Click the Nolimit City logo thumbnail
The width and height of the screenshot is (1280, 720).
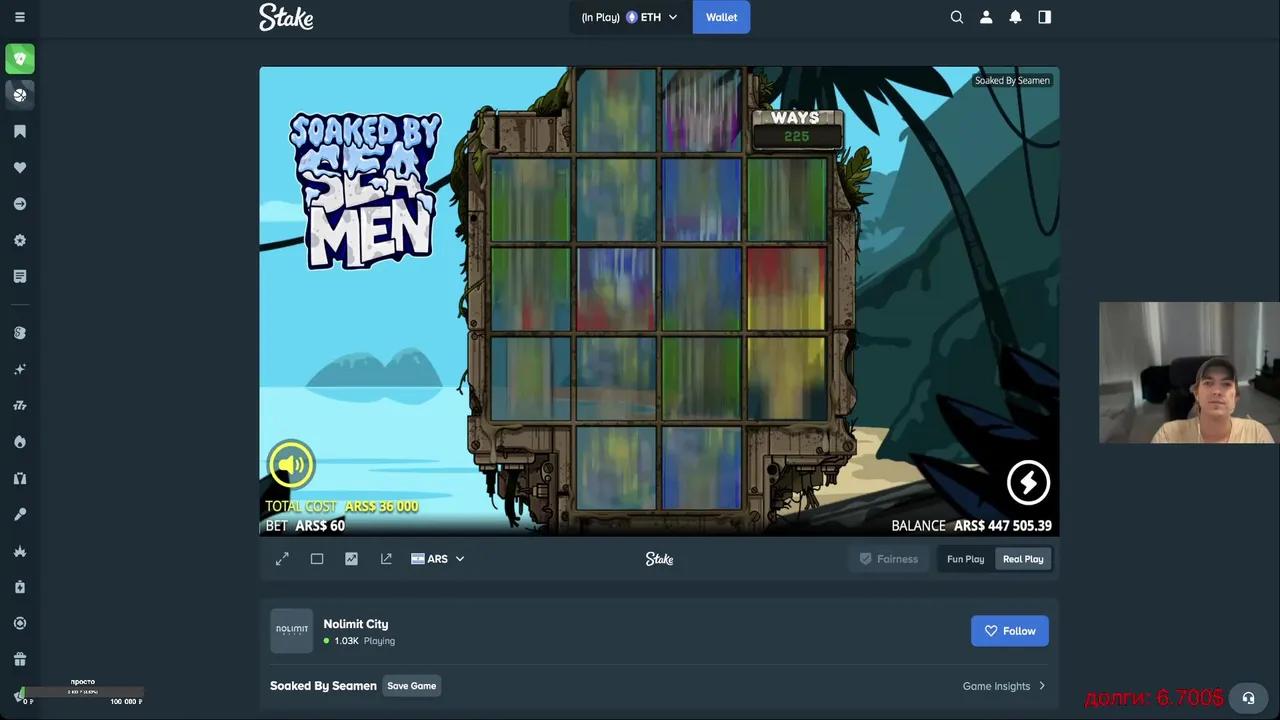(x=292, y=631)
